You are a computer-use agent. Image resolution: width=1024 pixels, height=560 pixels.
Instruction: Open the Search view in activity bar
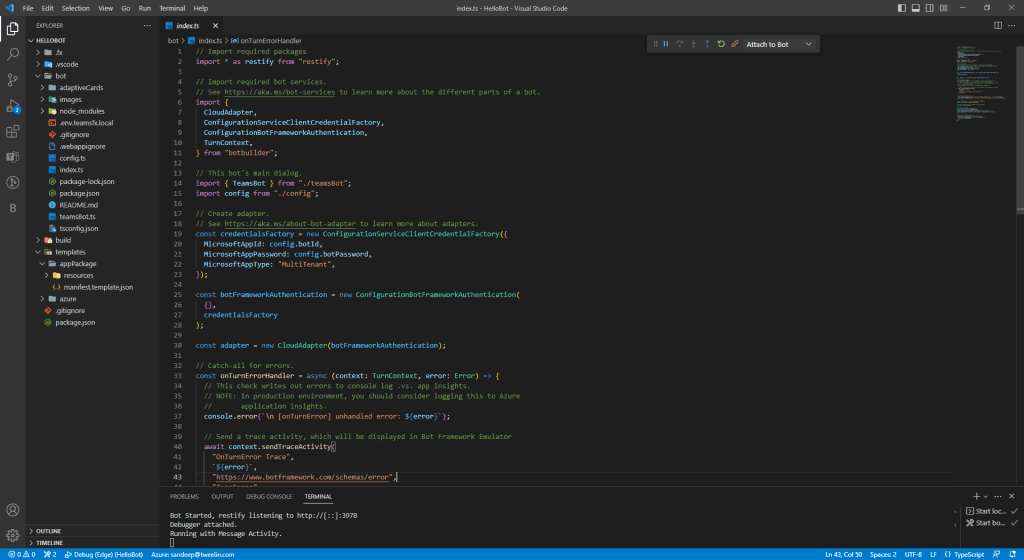tap(12, 54)
